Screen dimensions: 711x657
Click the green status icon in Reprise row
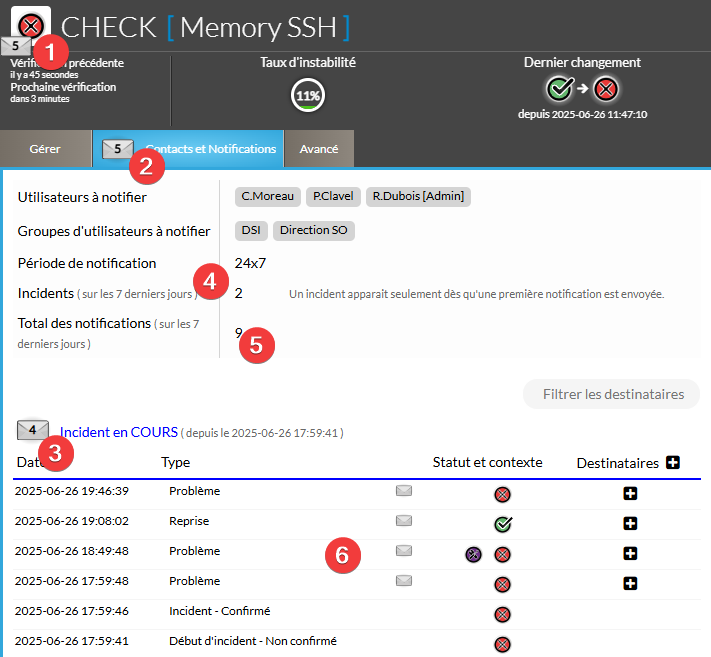[x=503, y=523]
